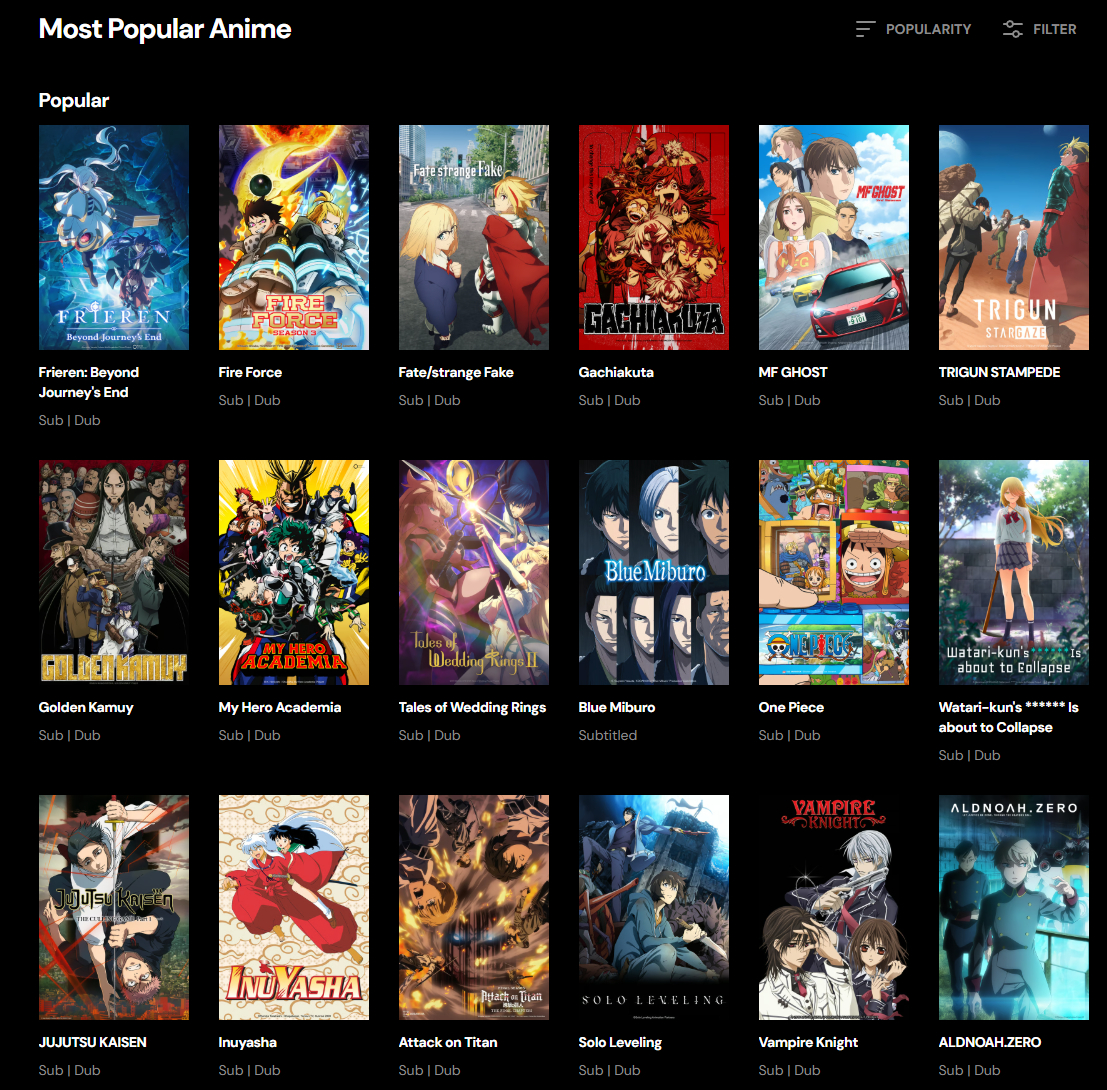Click Sub | Dub under Gachiakuta
The image size is (1107, 1090).
click(x=609, y=400)
